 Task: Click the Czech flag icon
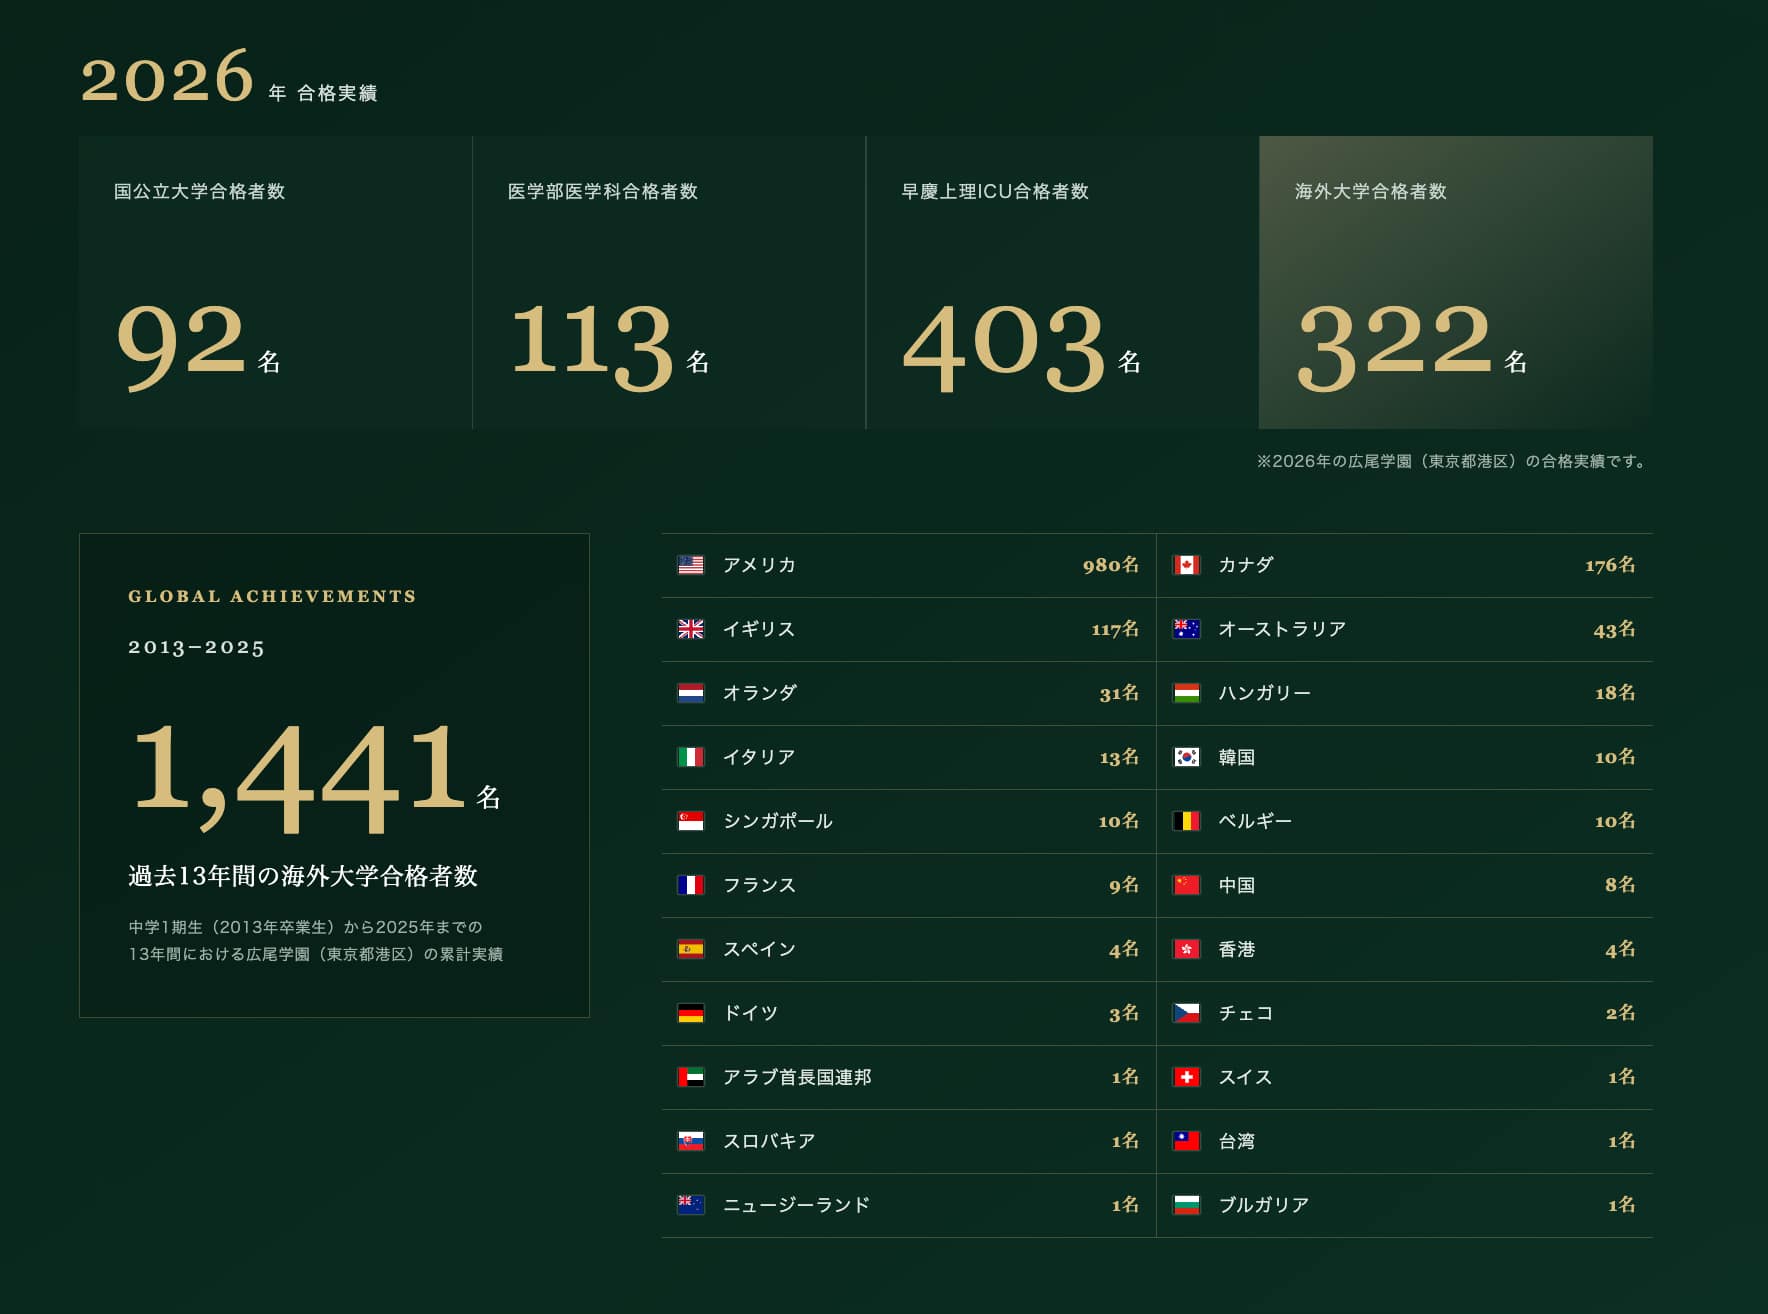[x=1186, y=1013]
